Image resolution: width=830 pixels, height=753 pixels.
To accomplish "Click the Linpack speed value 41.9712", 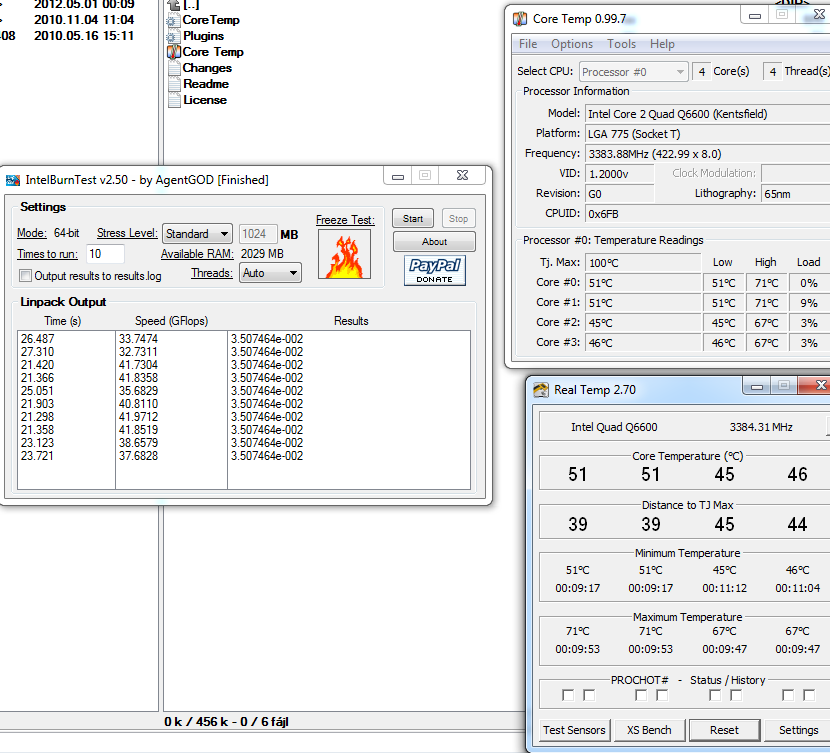I will pyautogui.click(x=138, y=417).
